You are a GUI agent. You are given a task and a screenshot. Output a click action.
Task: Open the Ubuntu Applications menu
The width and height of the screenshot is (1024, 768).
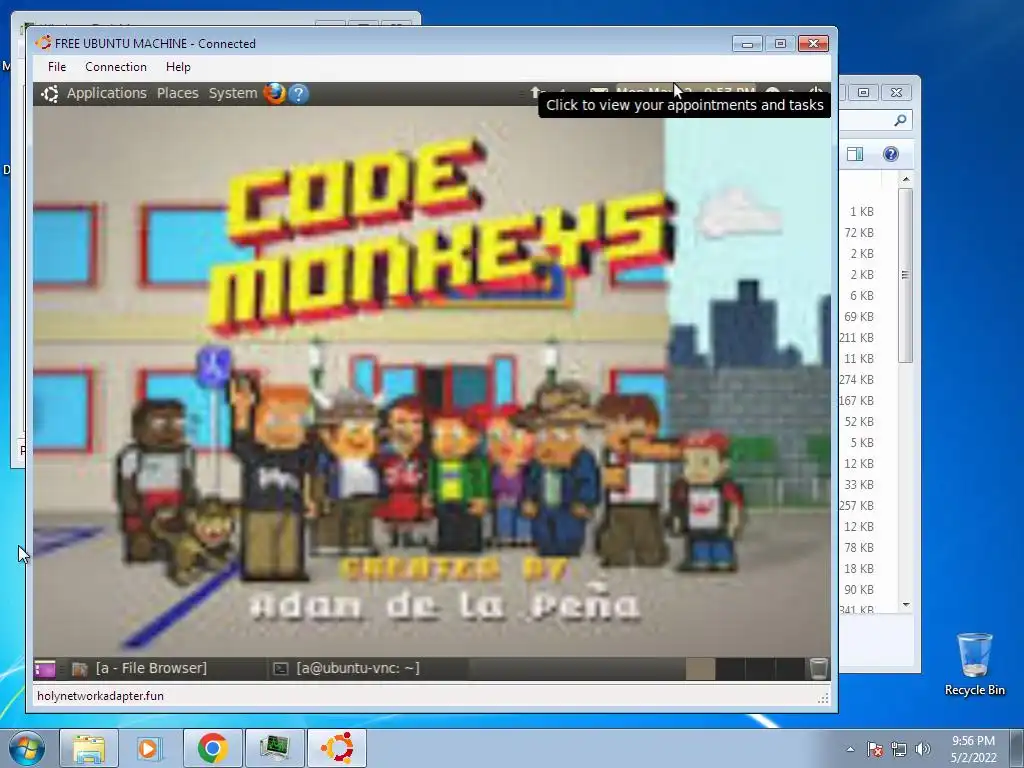(106, 93)
